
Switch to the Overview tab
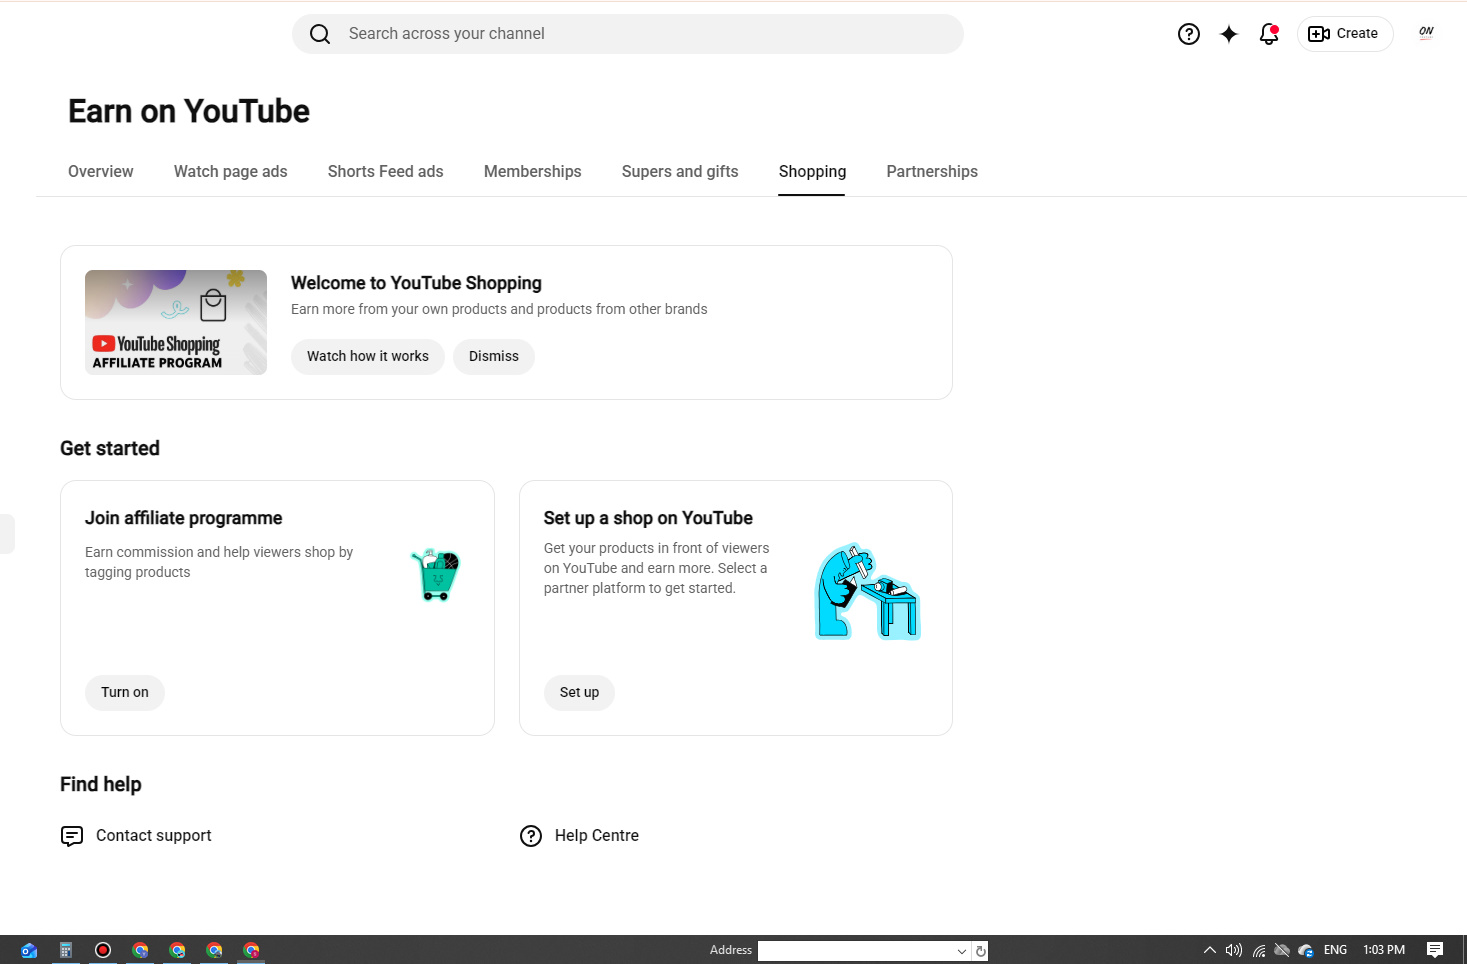(101, 172)
